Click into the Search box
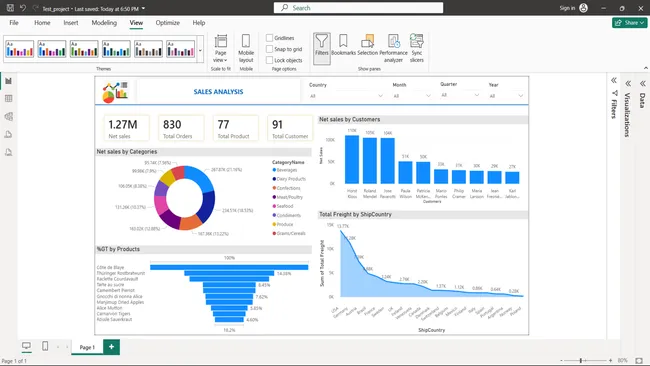Screen dimensions: 650x366 [x=358, y=8]
